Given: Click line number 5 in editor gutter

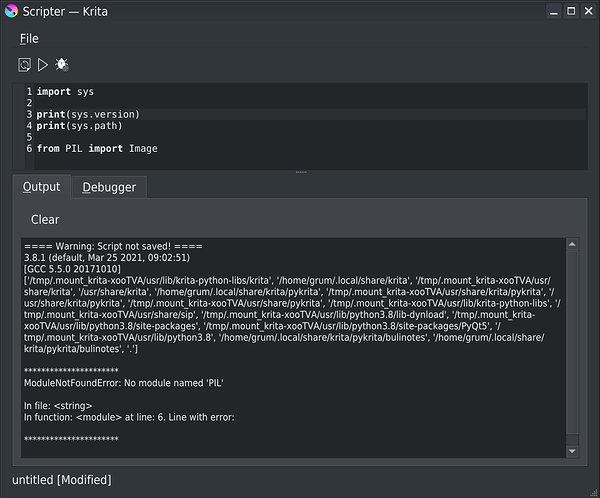Looking at the screenshot, I should tap(29, 137).
